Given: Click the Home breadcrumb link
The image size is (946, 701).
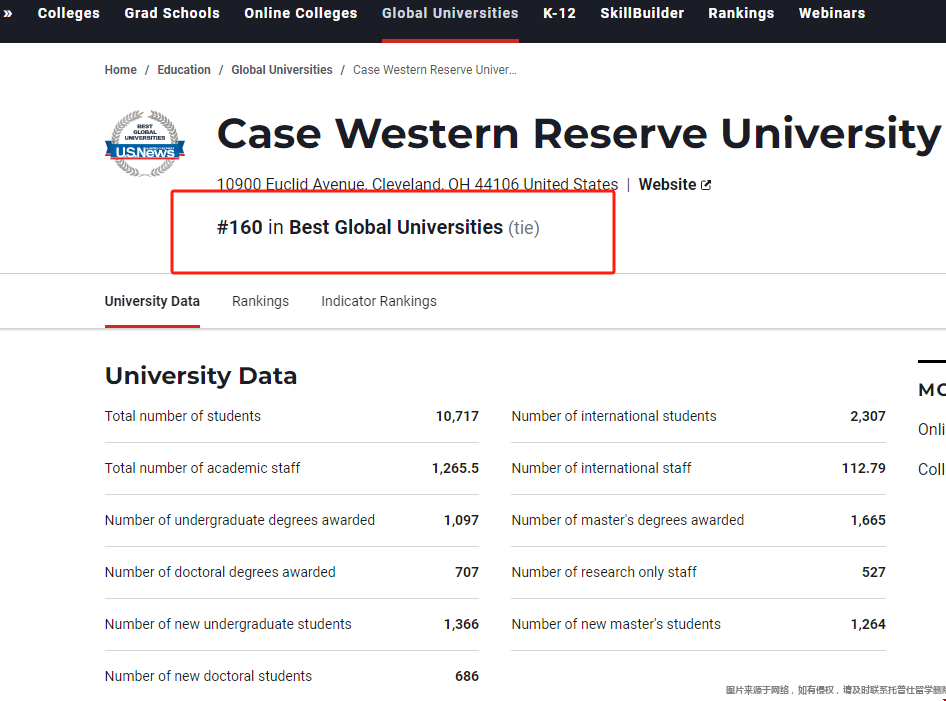Looking at the screenshot, I should click(x=121, y=70).
